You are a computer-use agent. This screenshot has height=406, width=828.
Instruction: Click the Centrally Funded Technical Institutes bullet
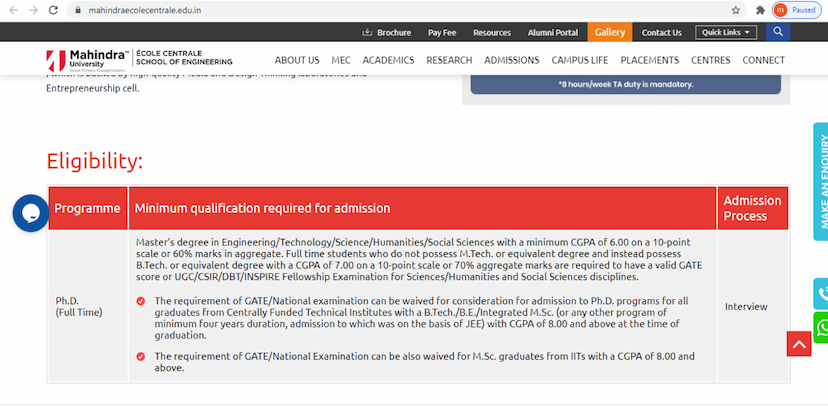(x=421, y=318)
